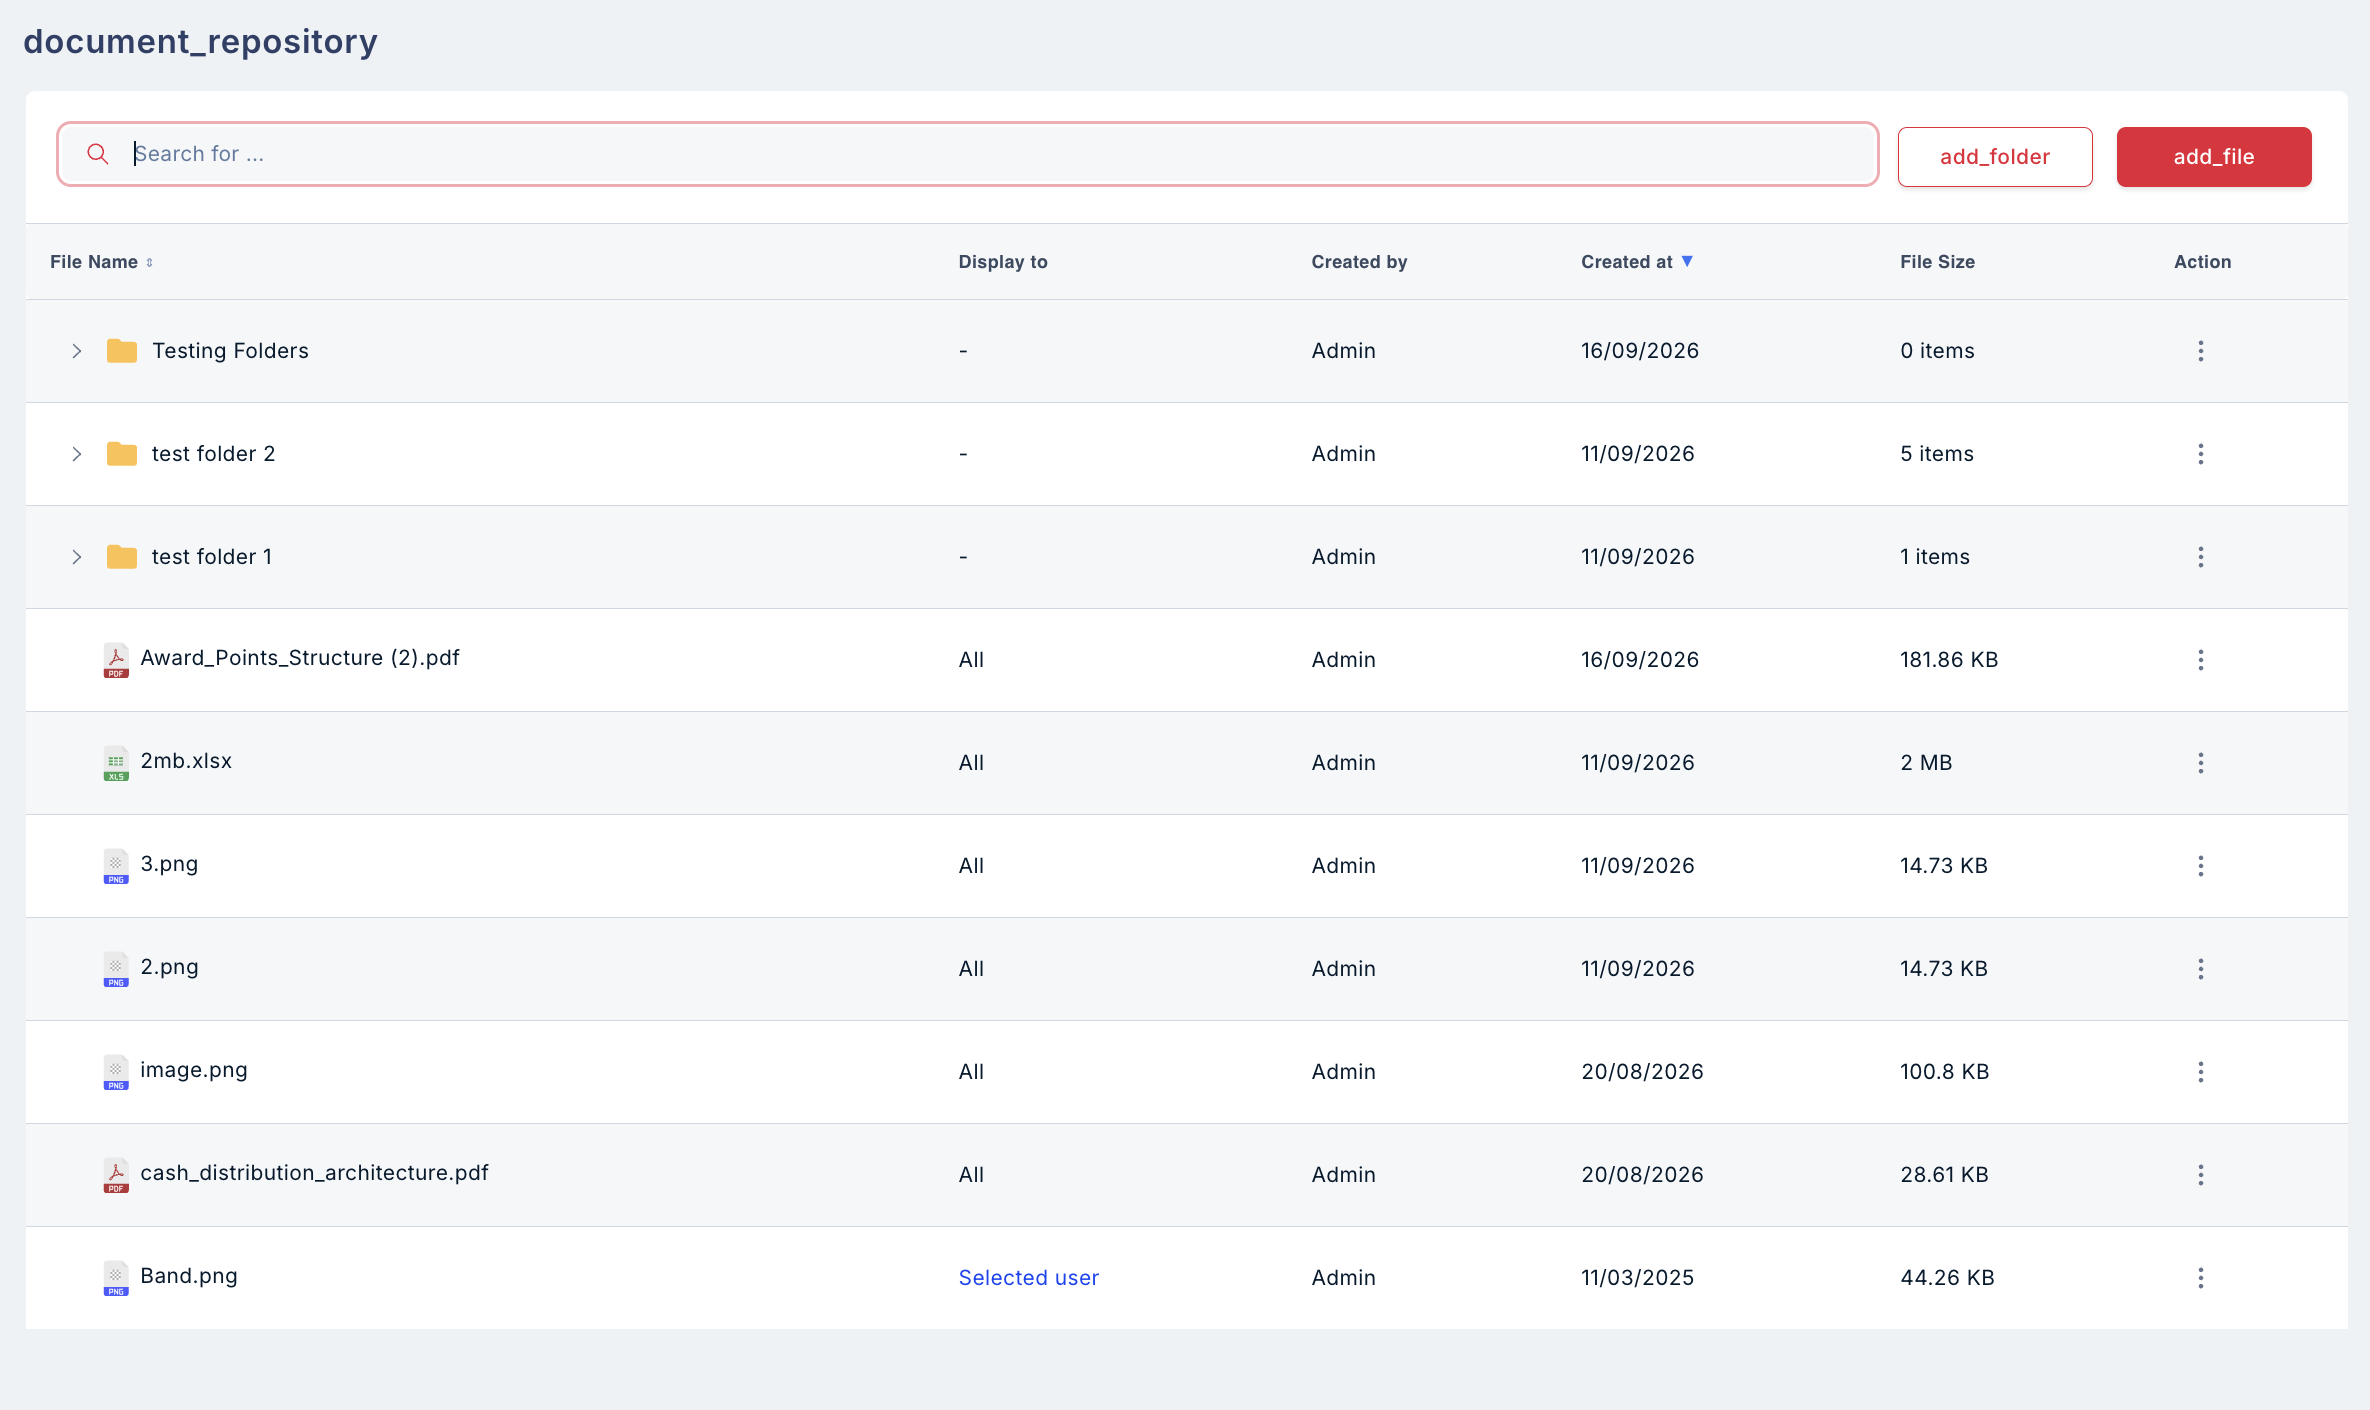Open action menu for Band.png
The image size is (2370, 1410).
2201,1278
